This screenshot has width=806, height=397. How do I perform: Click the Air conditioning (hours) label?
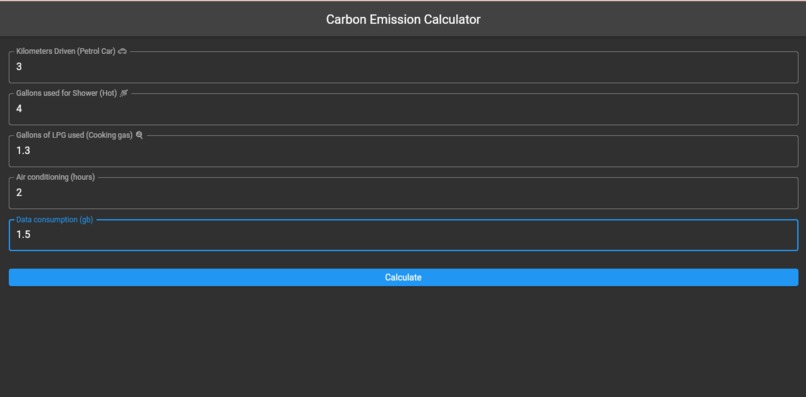coord(56,177)
